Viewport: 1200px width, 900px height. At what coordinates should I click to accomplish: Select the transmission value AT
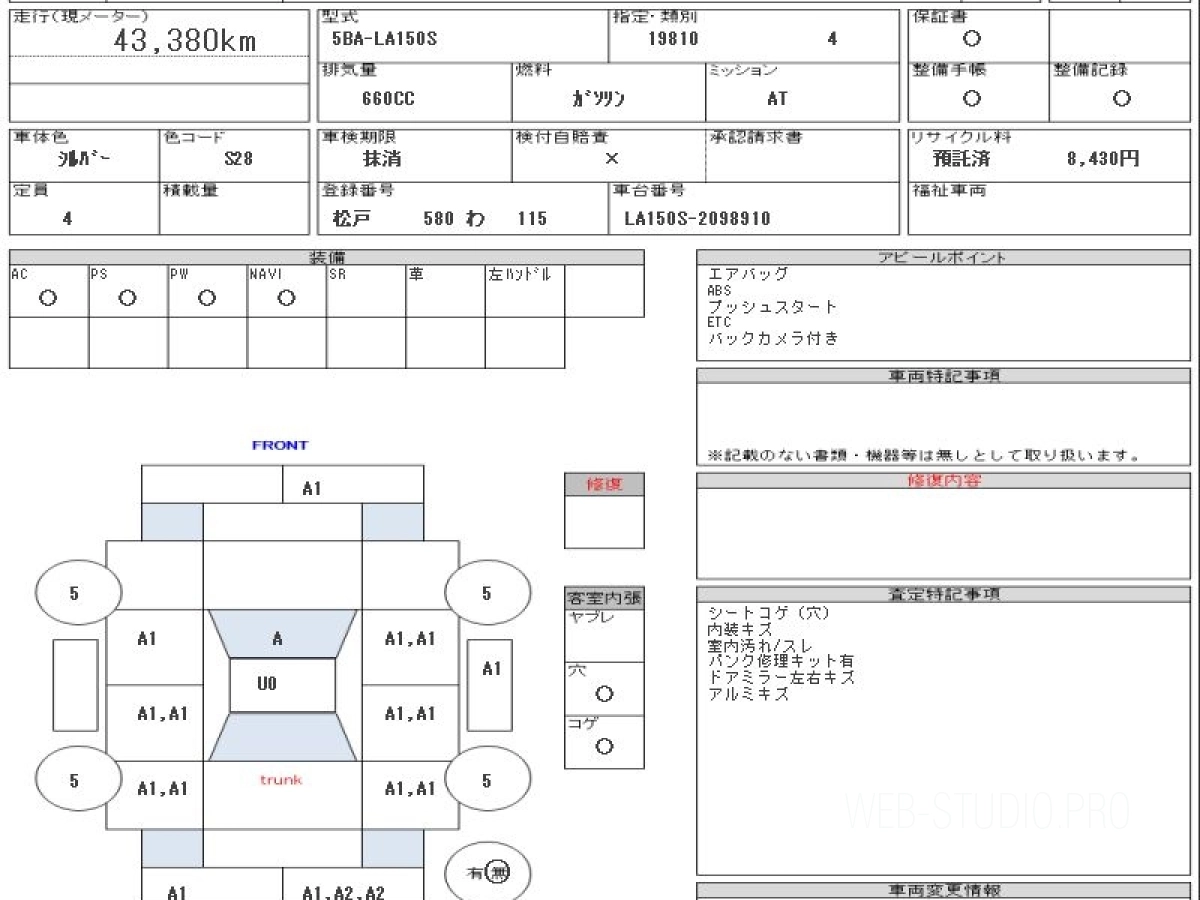tap(777, 99)
